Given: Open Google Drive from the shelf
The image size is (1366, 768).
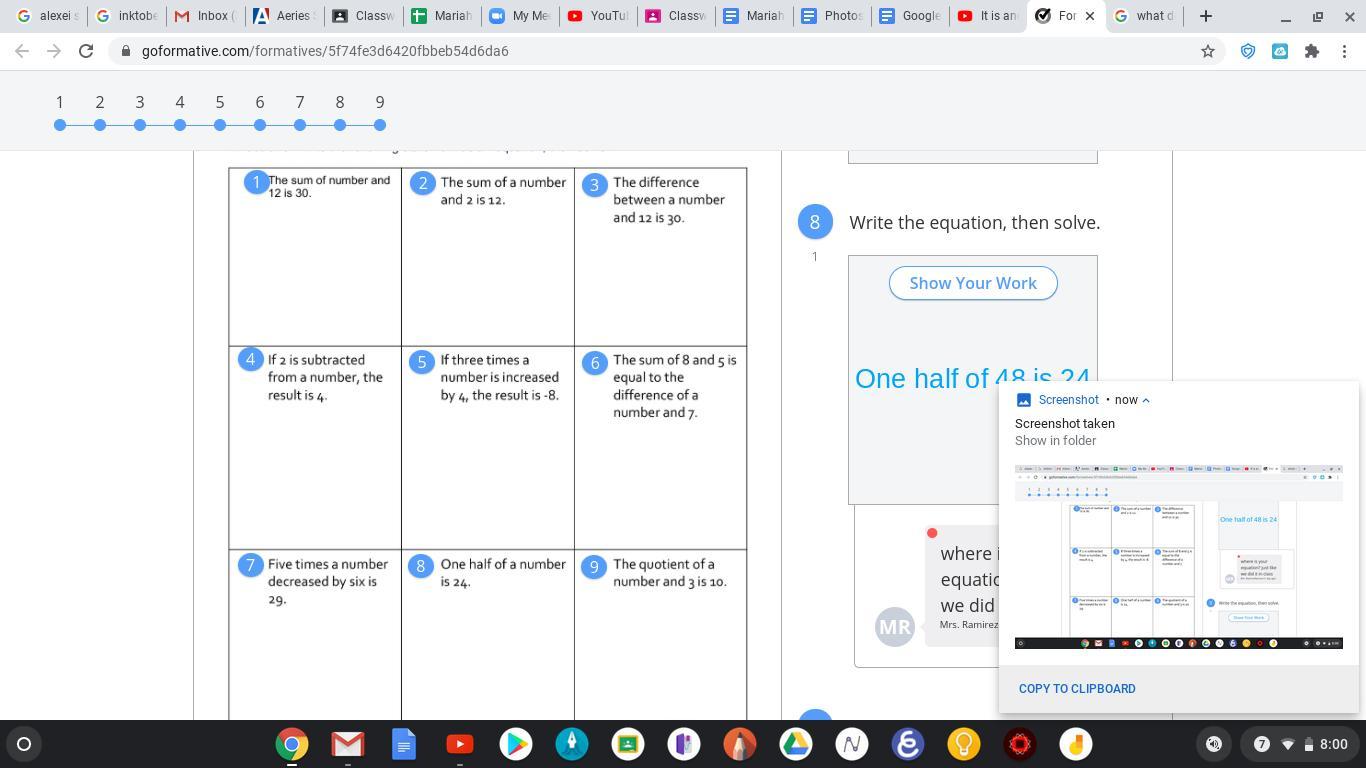Looking at the screenshot, I should pyautogui.click(x=796, y=744).
